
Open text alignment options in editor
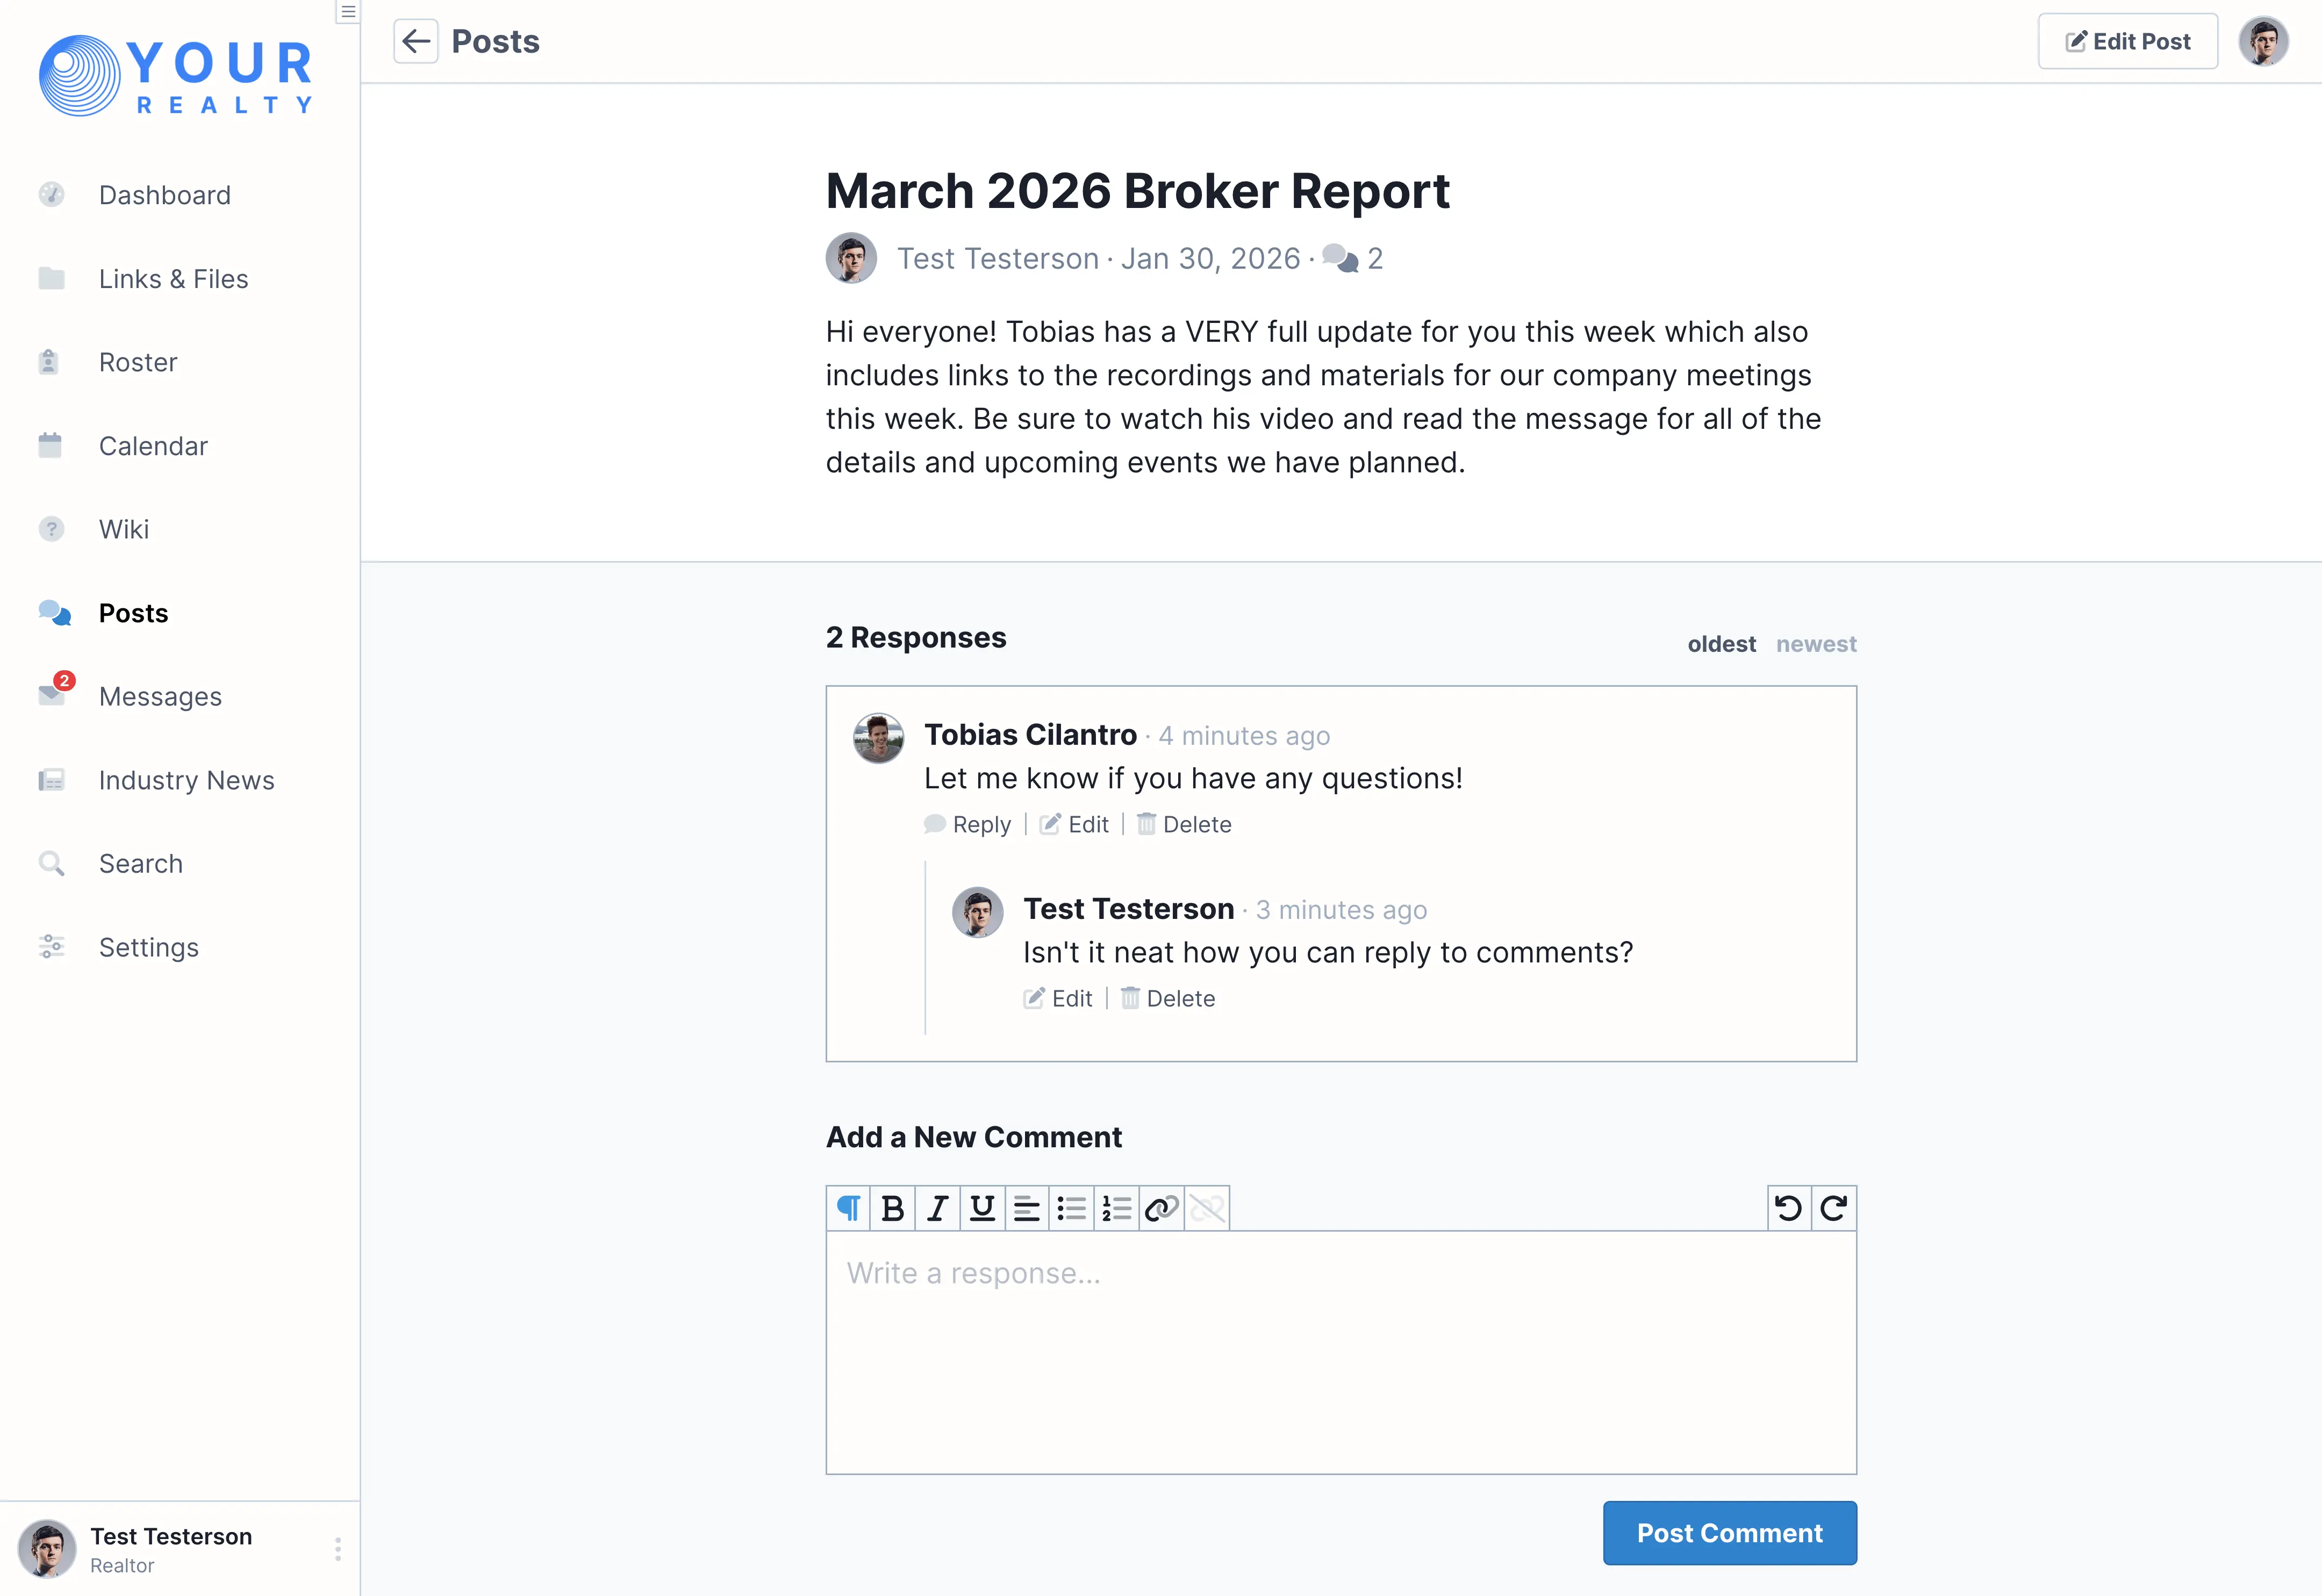coord(1026,1209)
